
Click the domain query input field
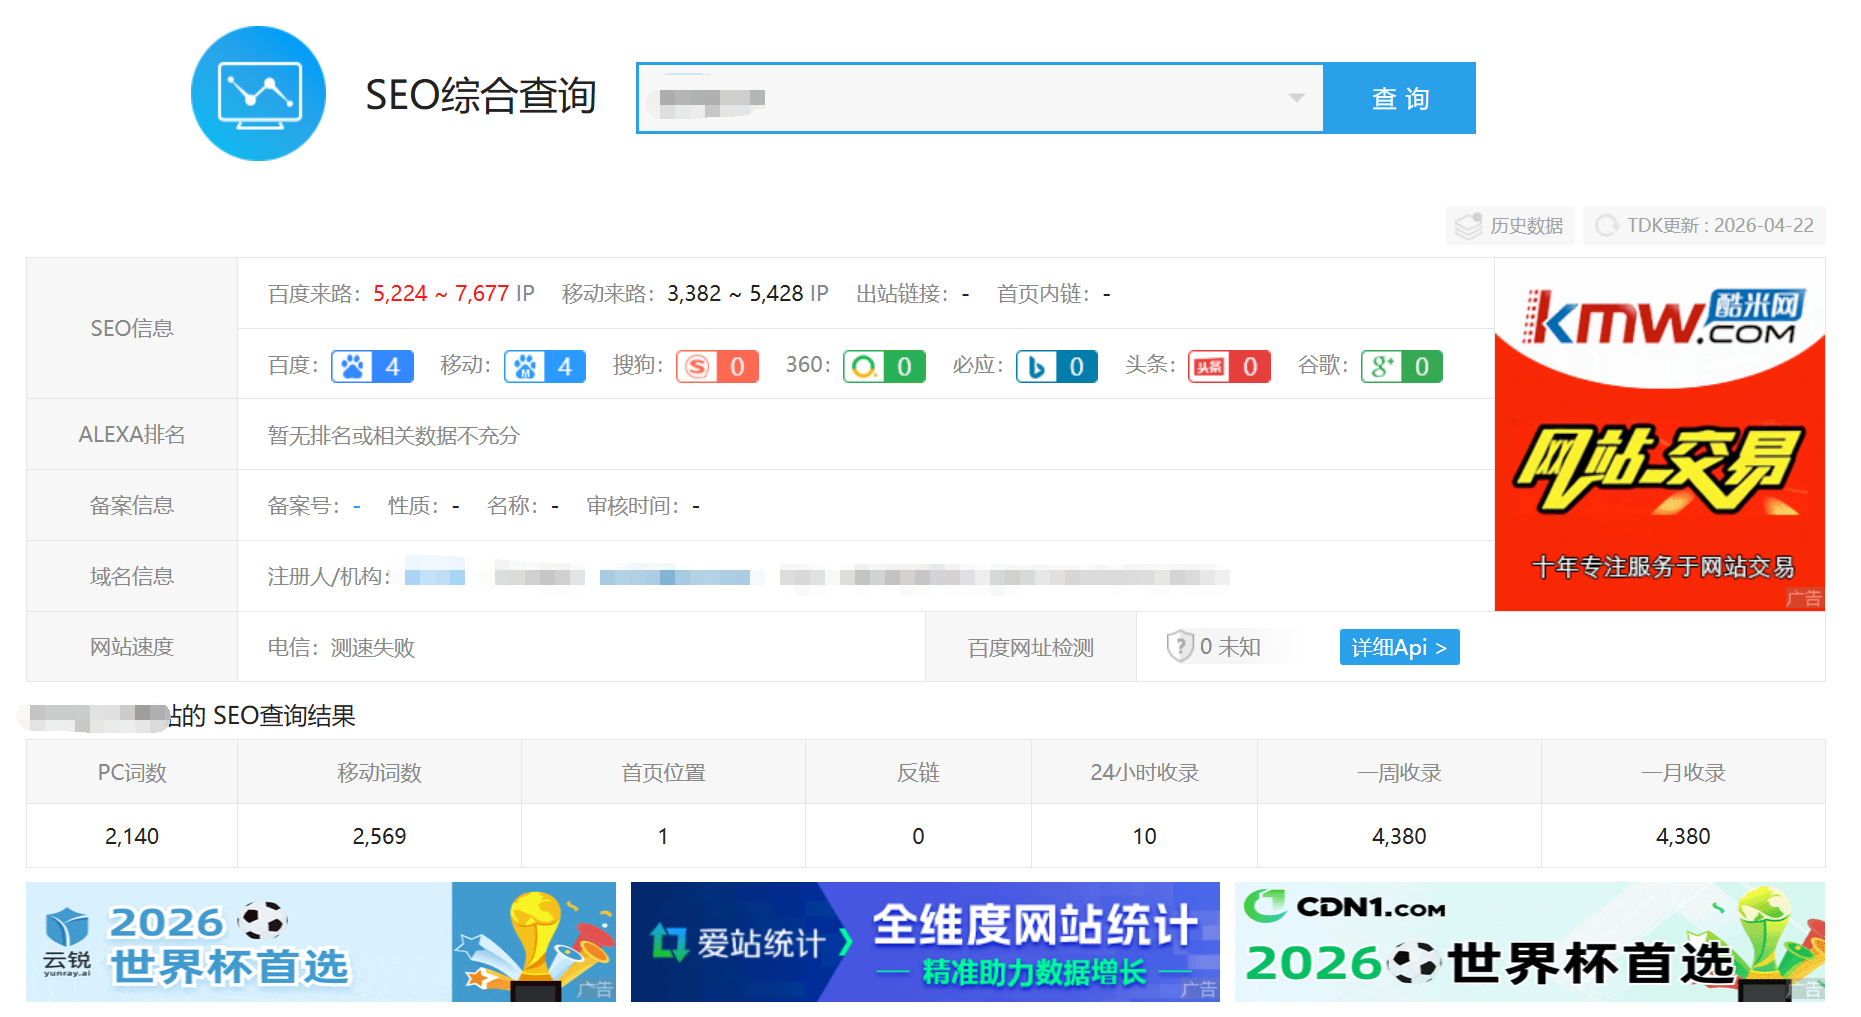coord(980,98)
